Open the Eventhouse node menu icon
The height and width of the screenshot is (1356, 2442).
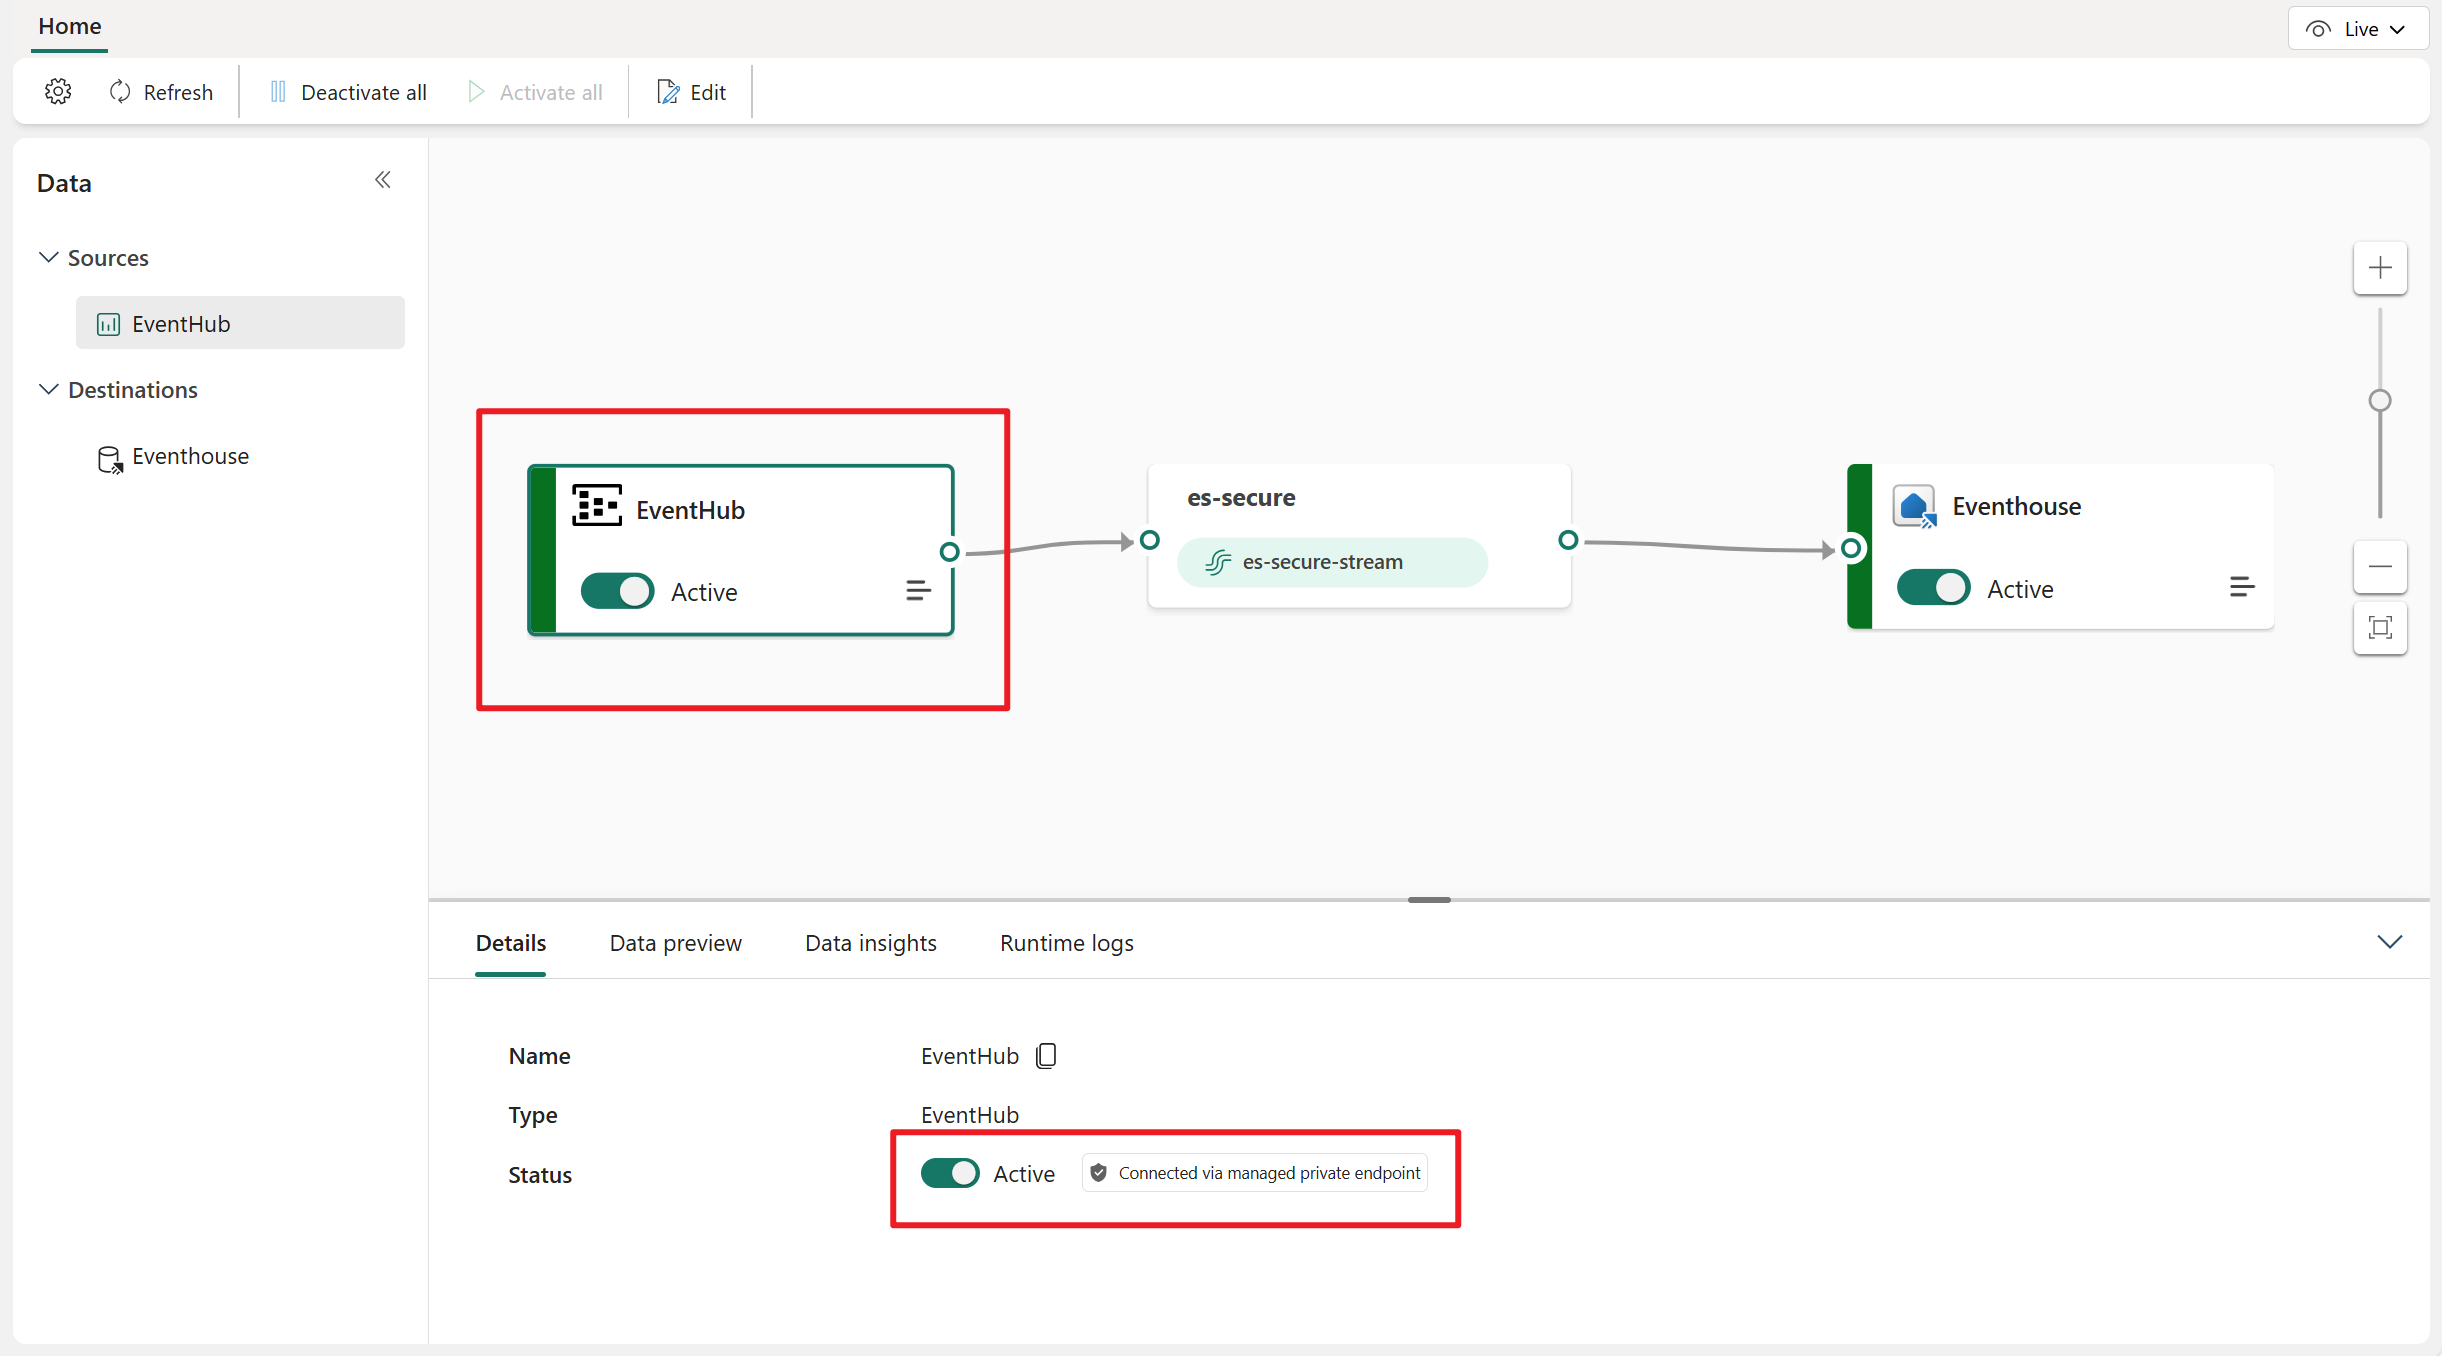click(2241, 588)
